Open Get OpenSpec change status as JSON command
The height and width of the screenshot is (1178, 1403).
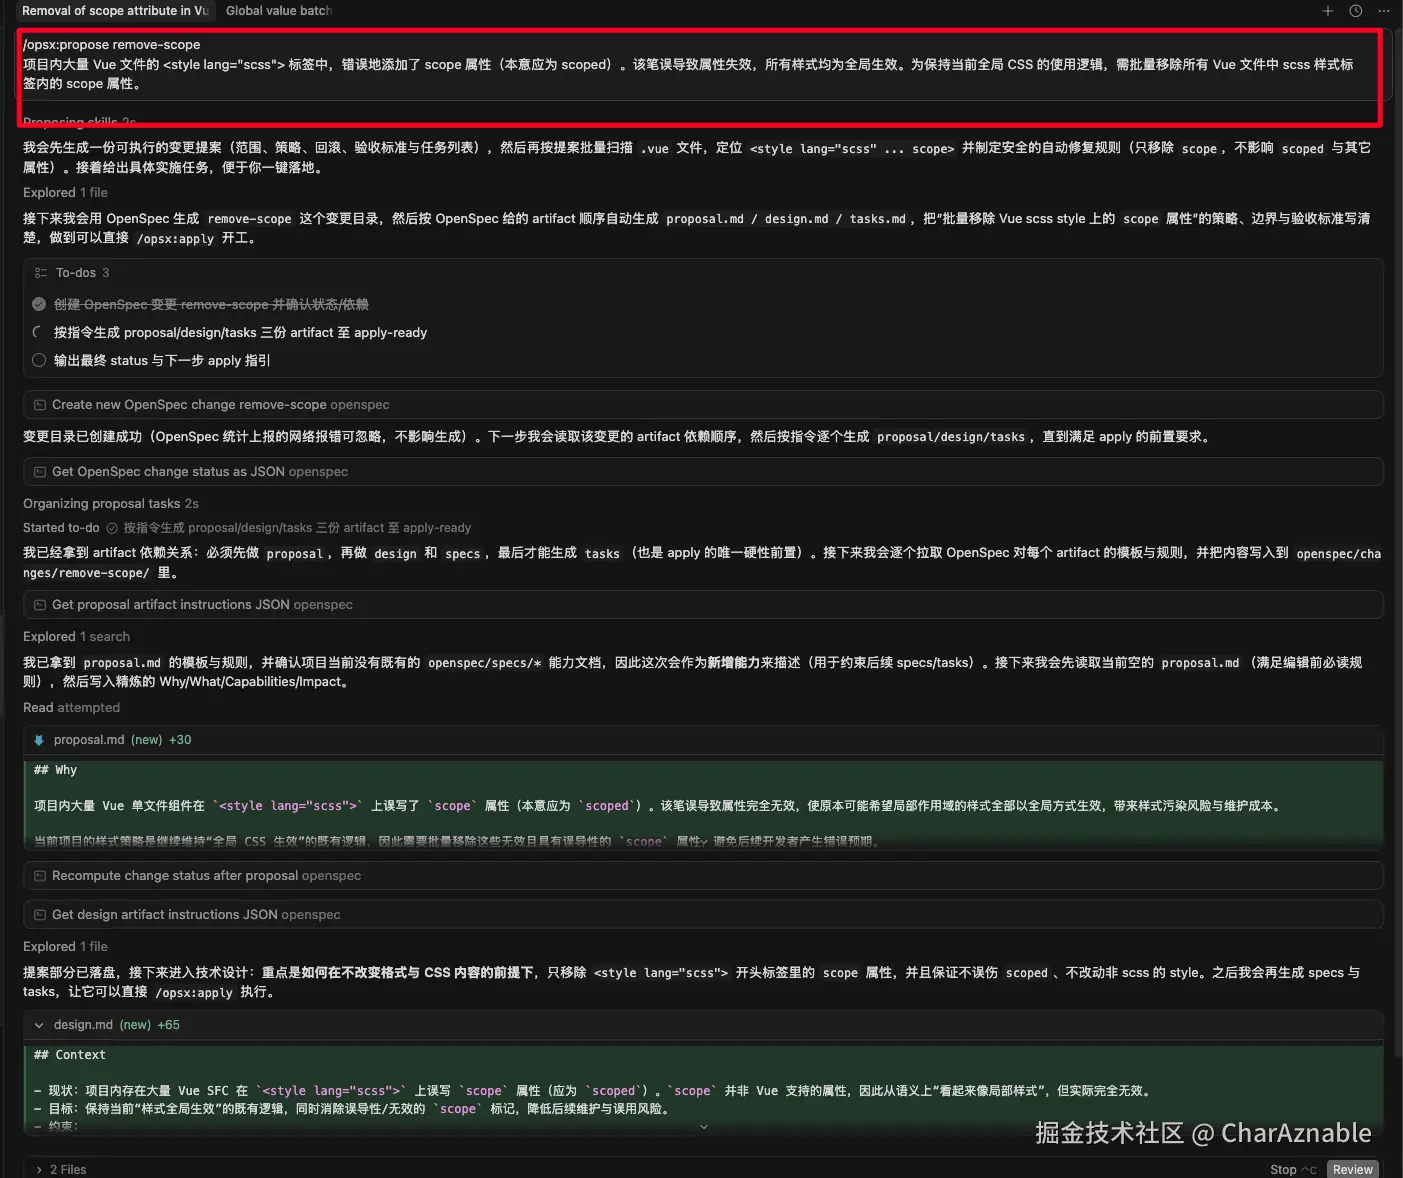(703, 472)
